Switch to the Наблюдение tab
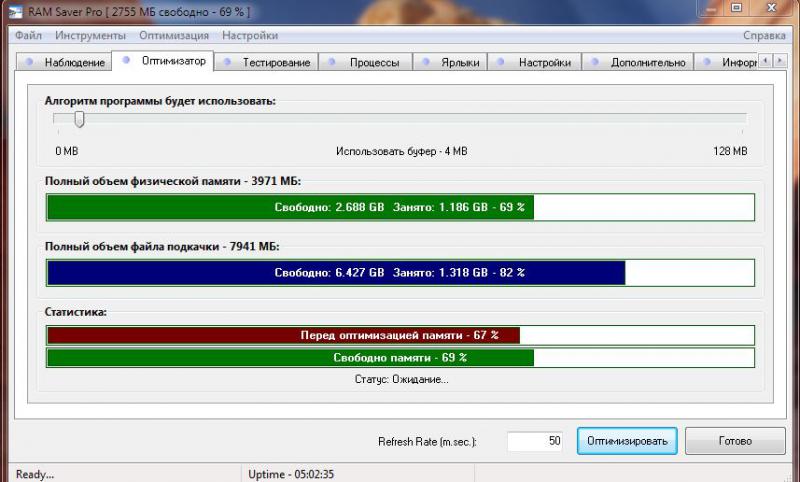800x482 pixels. point(64,62)
